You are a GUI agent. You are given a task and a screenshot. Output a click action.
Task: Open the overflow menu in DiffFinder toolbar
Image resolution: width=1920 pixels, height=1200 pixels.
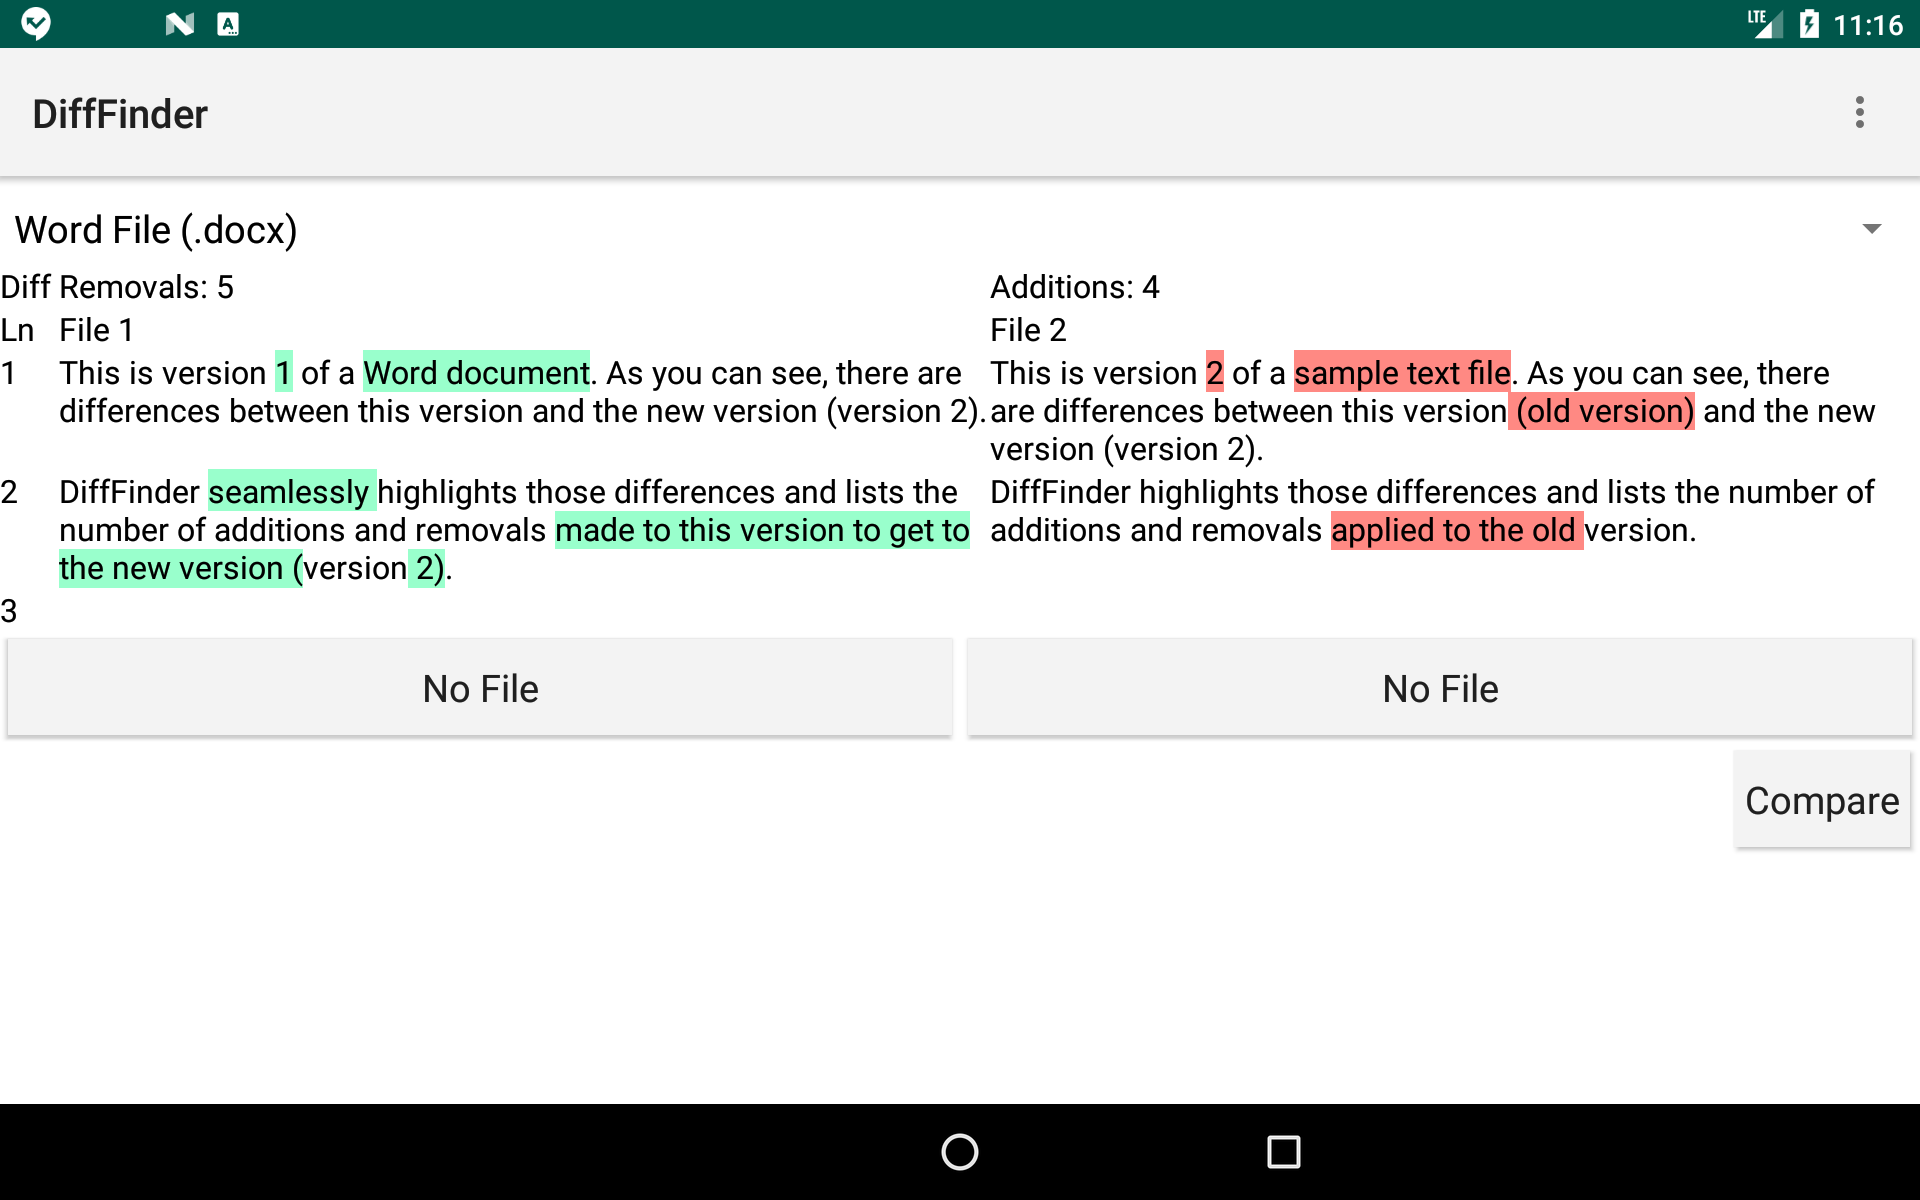(1859, 112)
